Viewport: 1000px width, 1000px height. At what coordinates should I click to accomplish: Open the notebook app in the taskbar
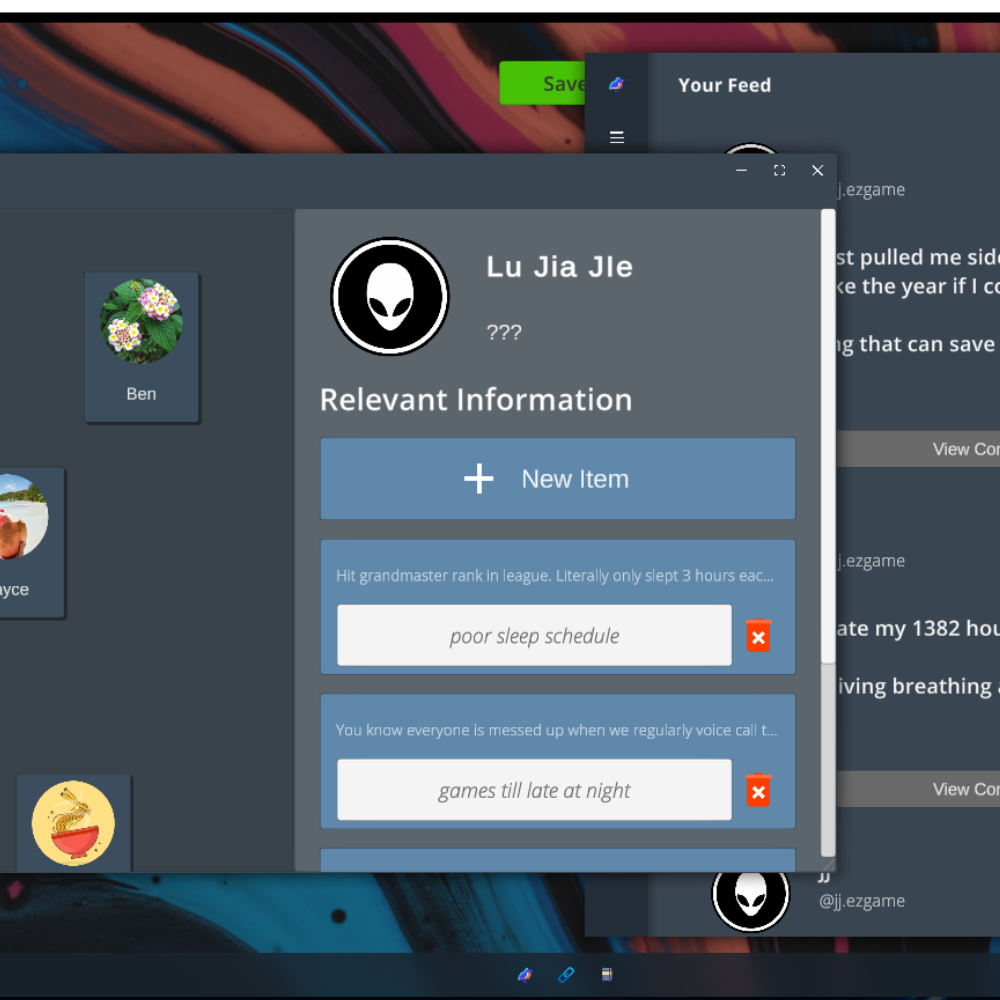click(606, 975)
